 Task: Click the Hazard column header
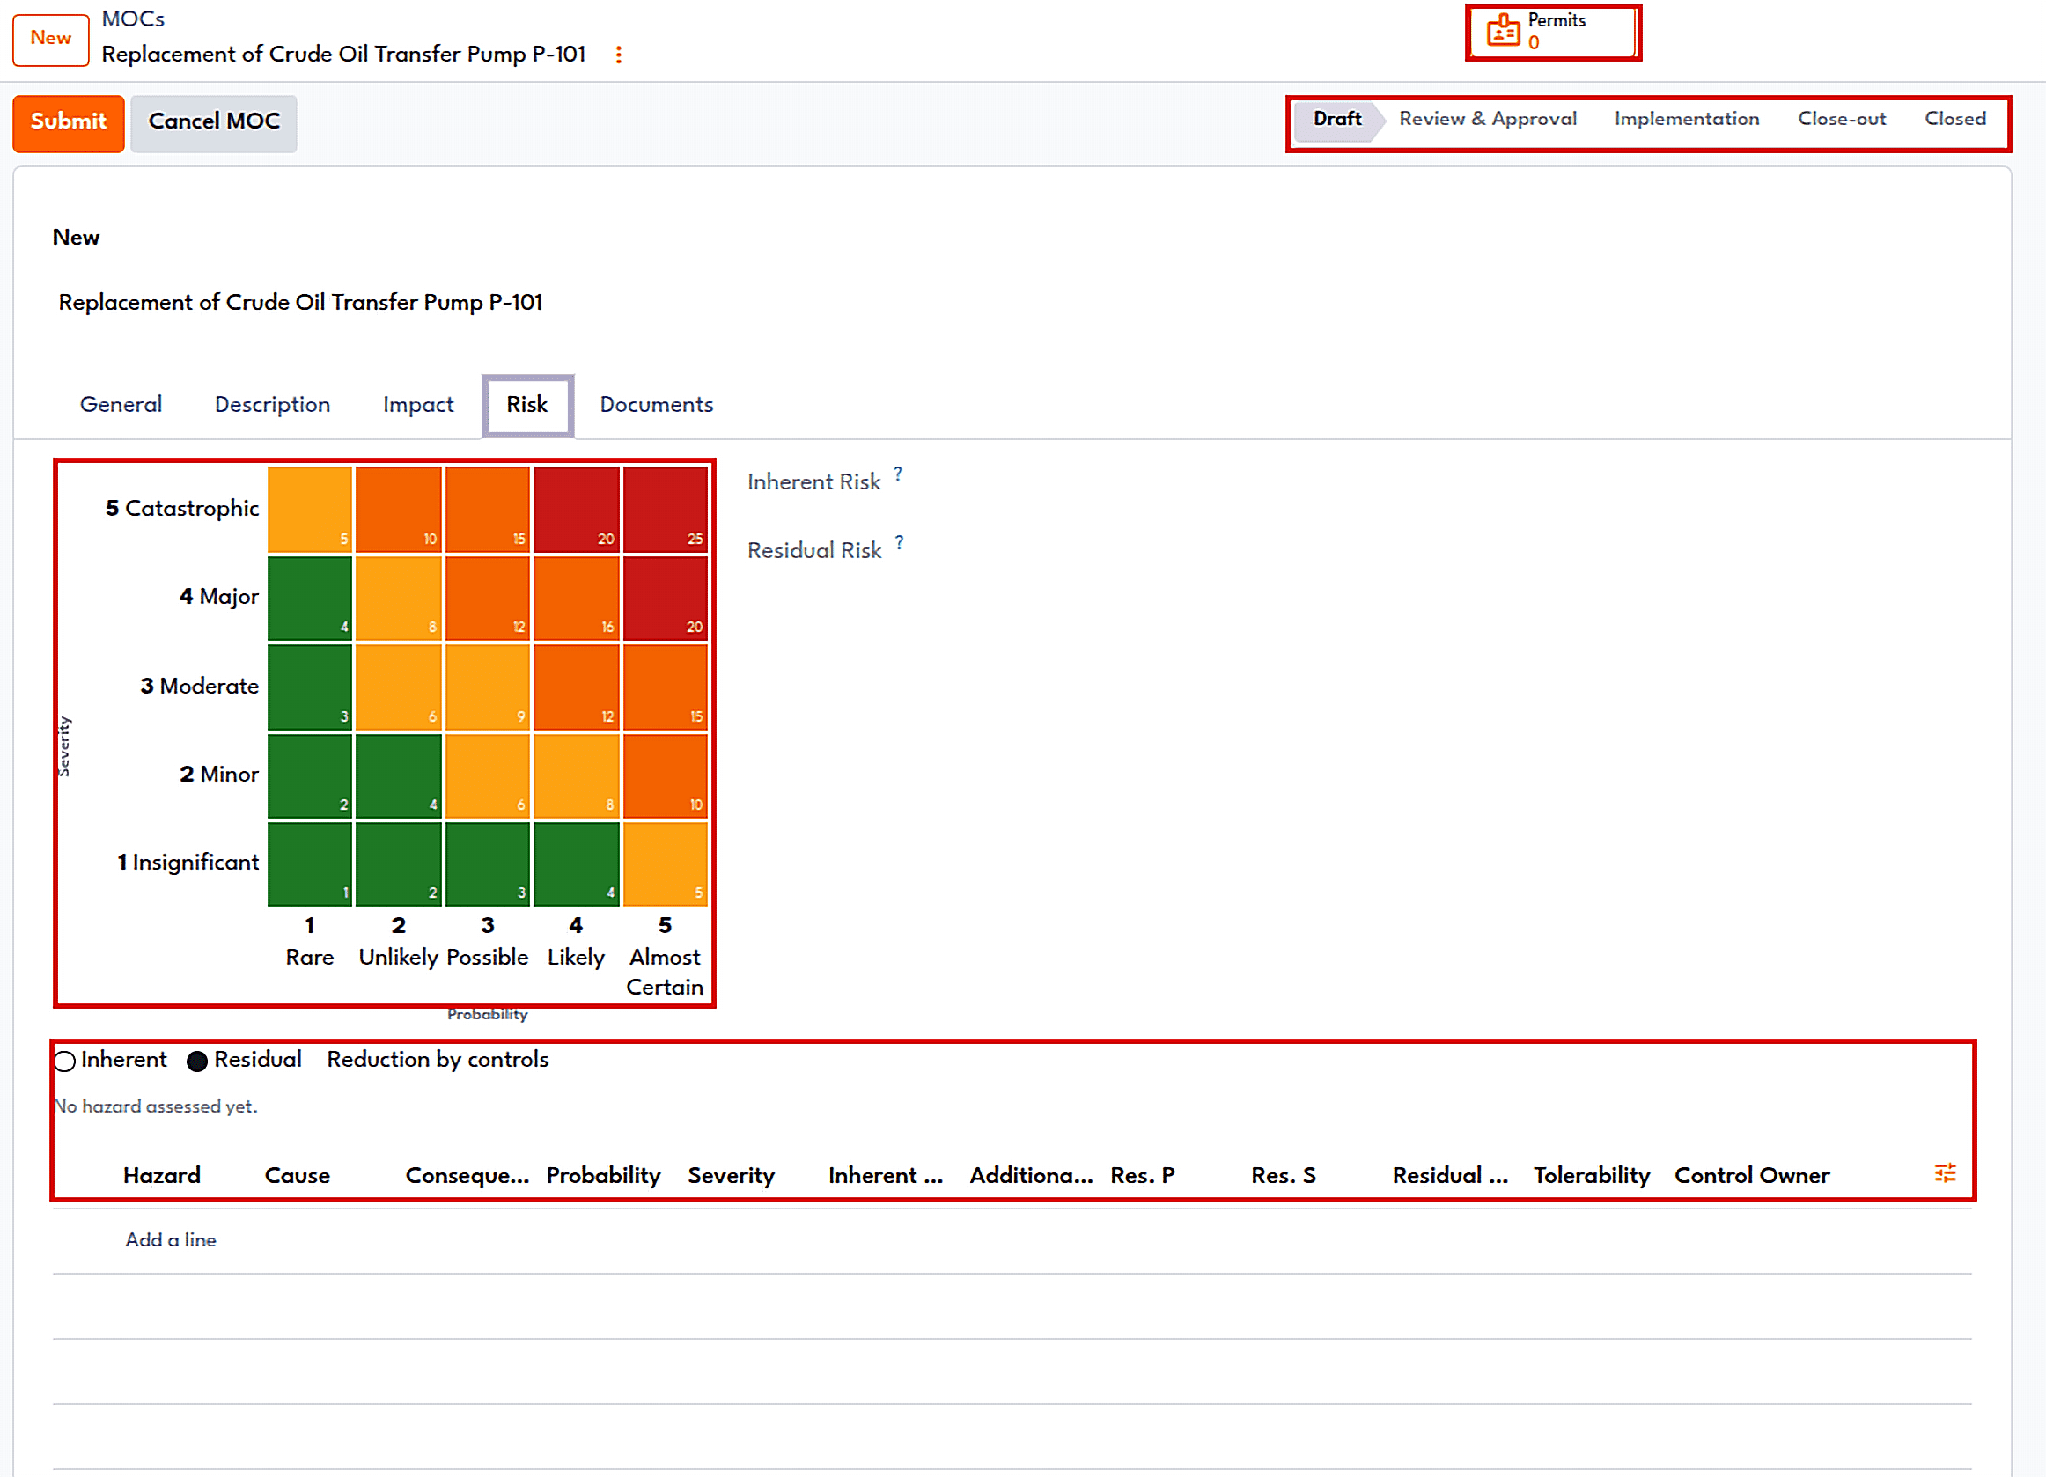pos(162,1175)
